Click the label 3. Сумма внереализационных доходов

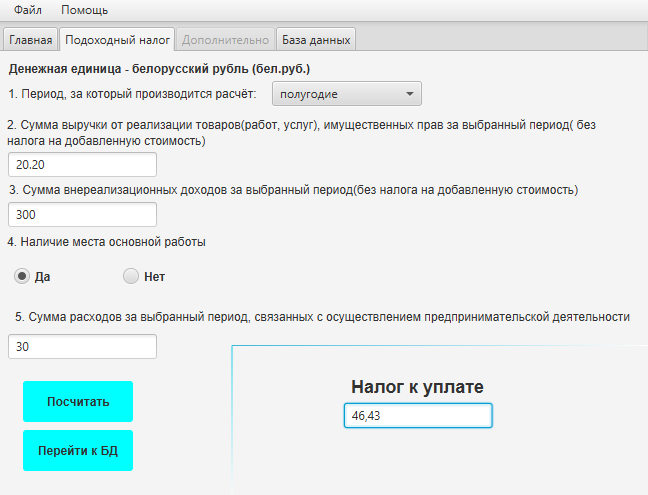tap(294, 190)
